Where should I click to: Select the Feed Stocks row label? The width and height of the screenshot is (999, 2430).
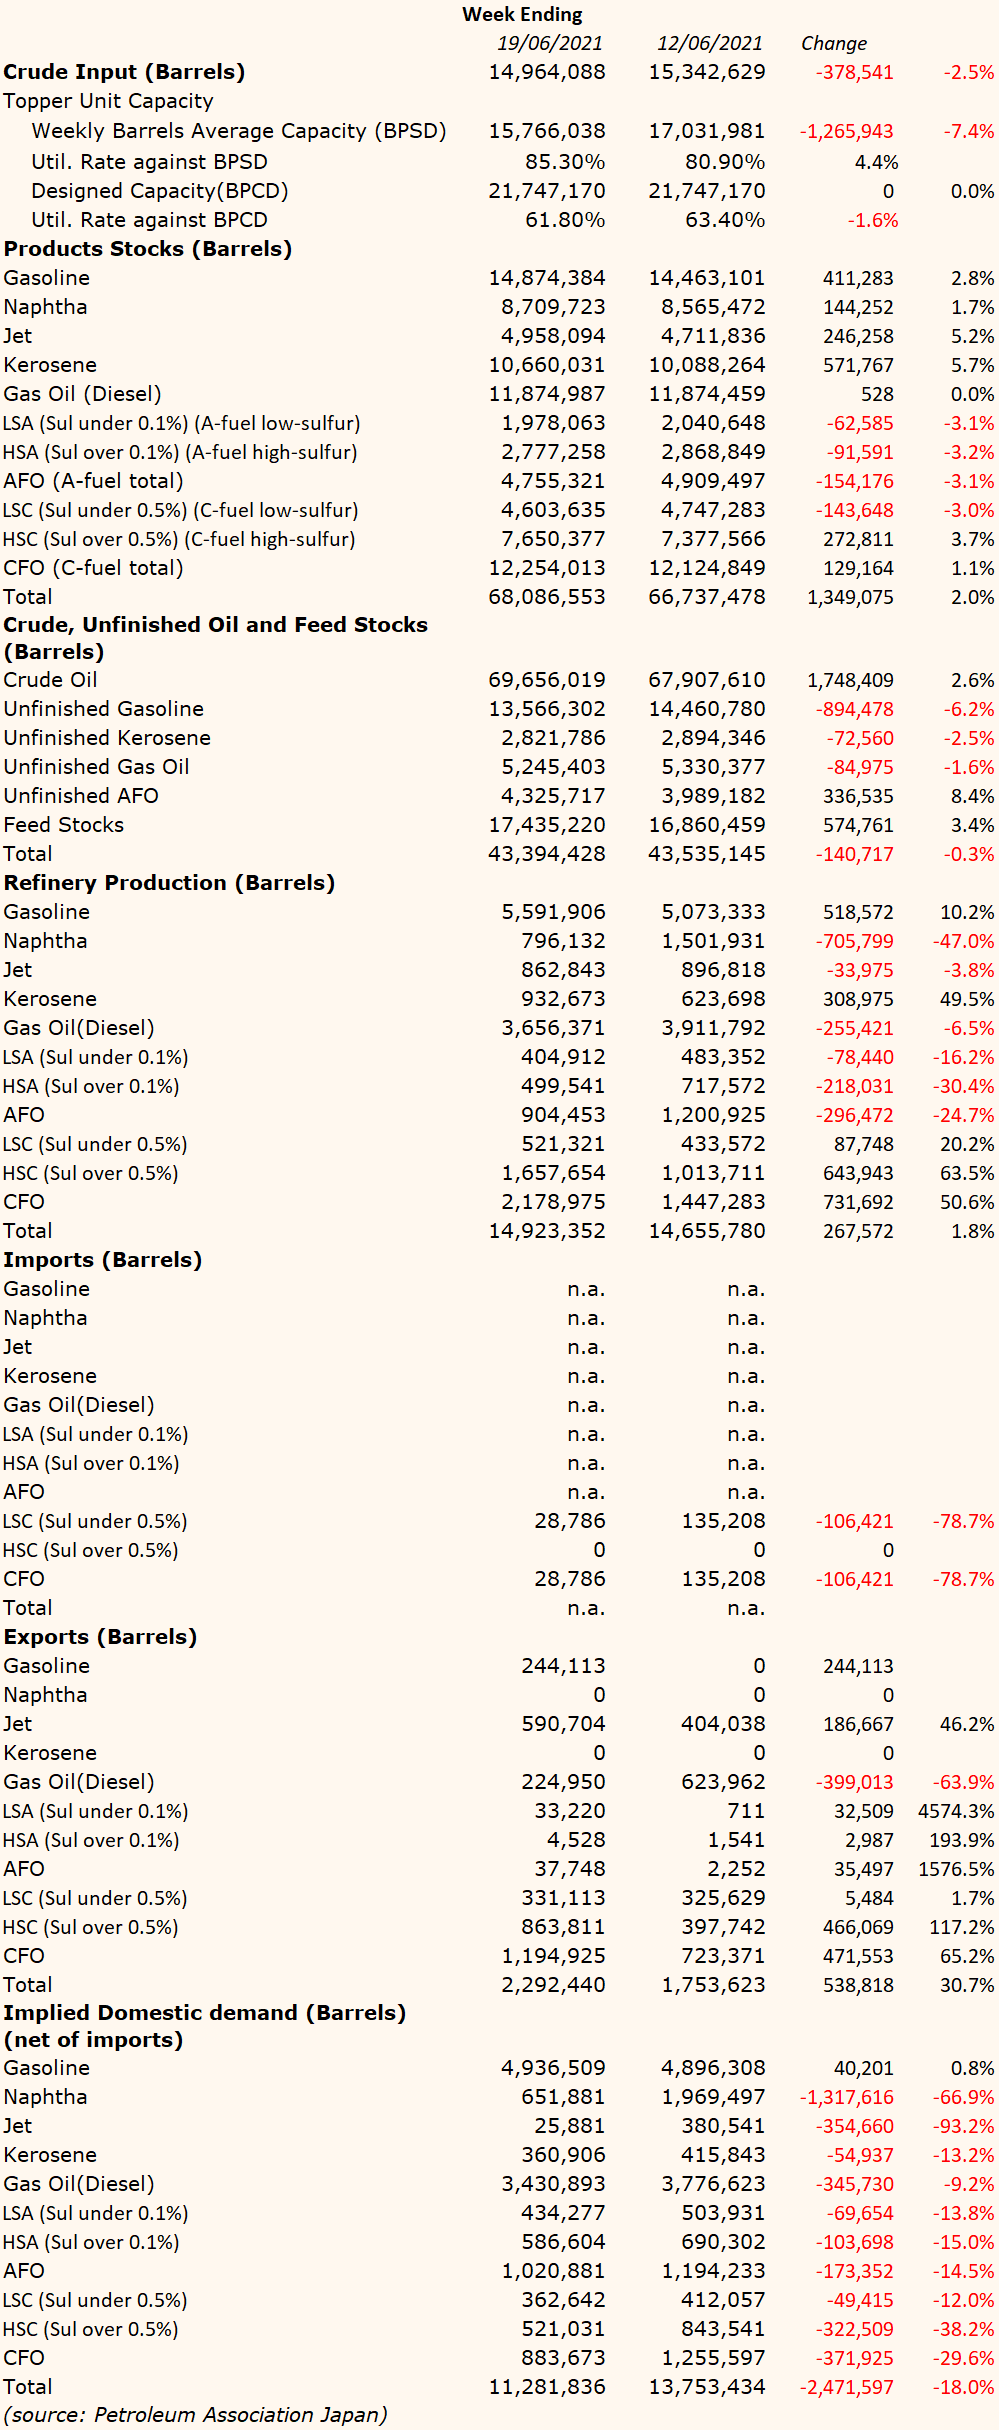pyautogui.click(x=64, y=825)
